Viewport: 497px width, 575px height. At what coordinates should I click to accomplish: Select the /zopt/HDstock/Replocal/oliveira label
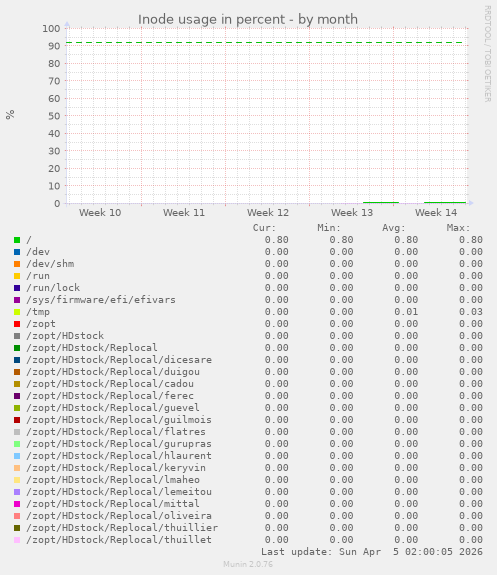click(x=119, y=516)
